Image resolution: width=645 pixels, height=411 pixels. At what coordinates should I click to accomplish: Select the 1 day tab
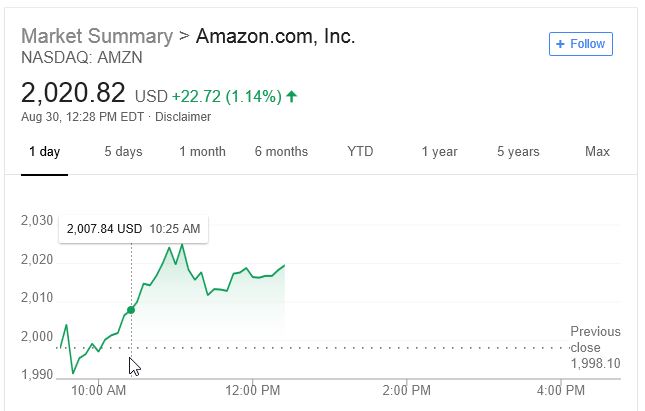[44, 152]
